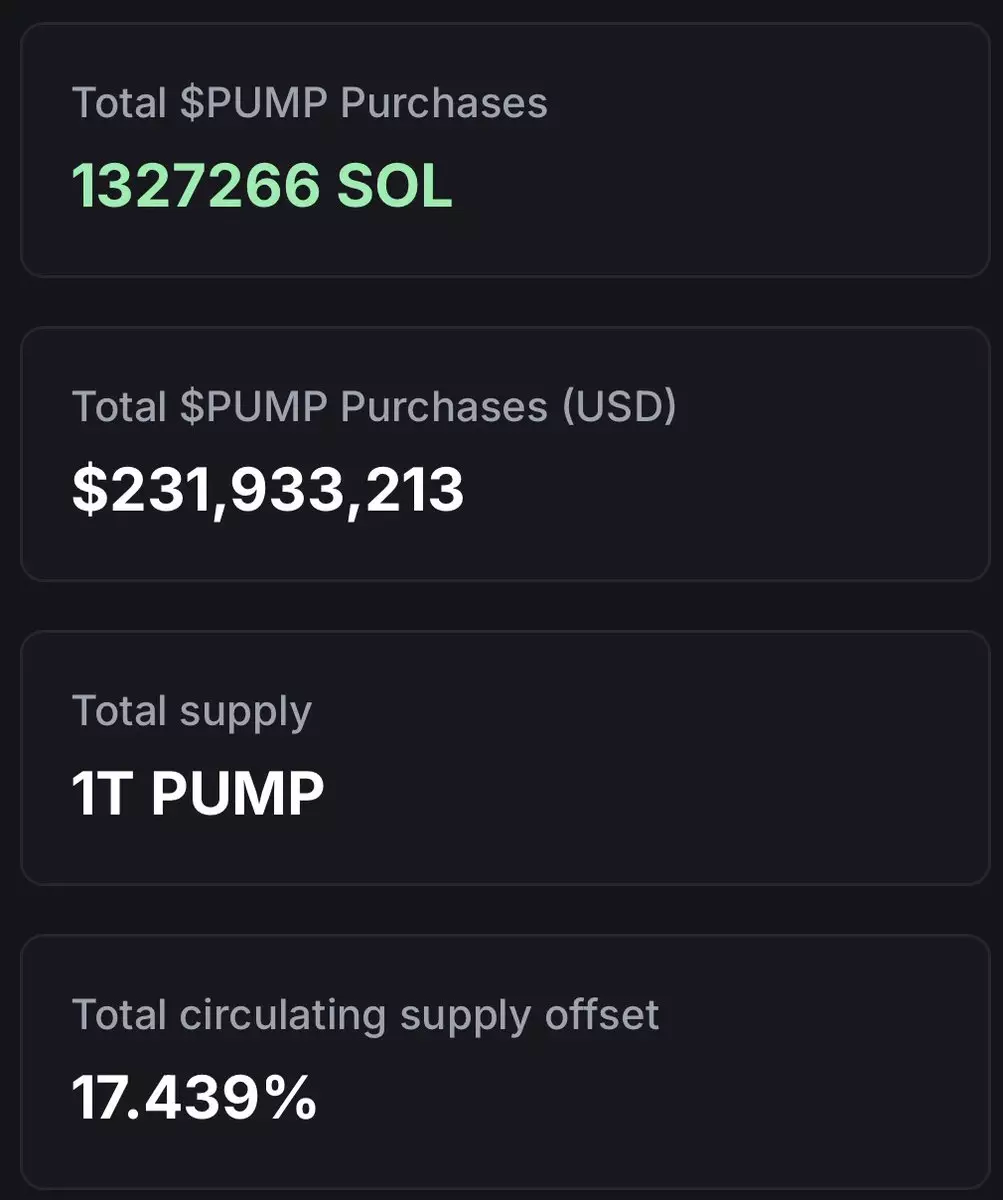The height and width of the screenshot is (1200, 1003).
Task: Click the 1T PUMP supply value
Action: click(x=198, y=794)
